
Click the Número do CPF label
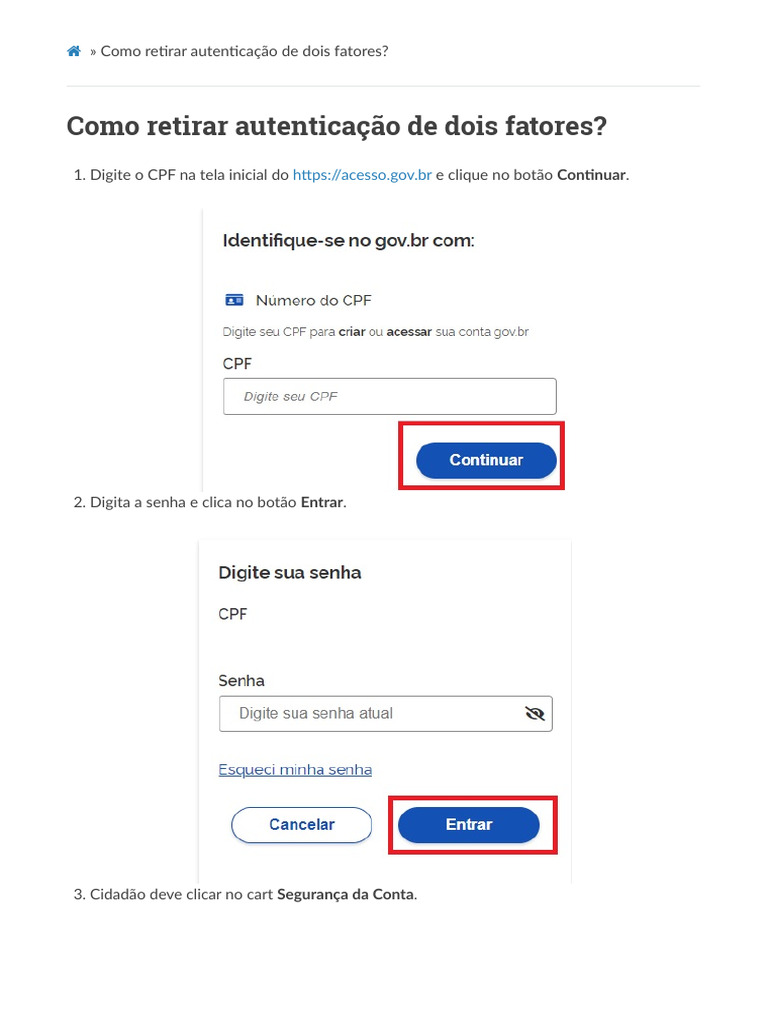[313, 300]
